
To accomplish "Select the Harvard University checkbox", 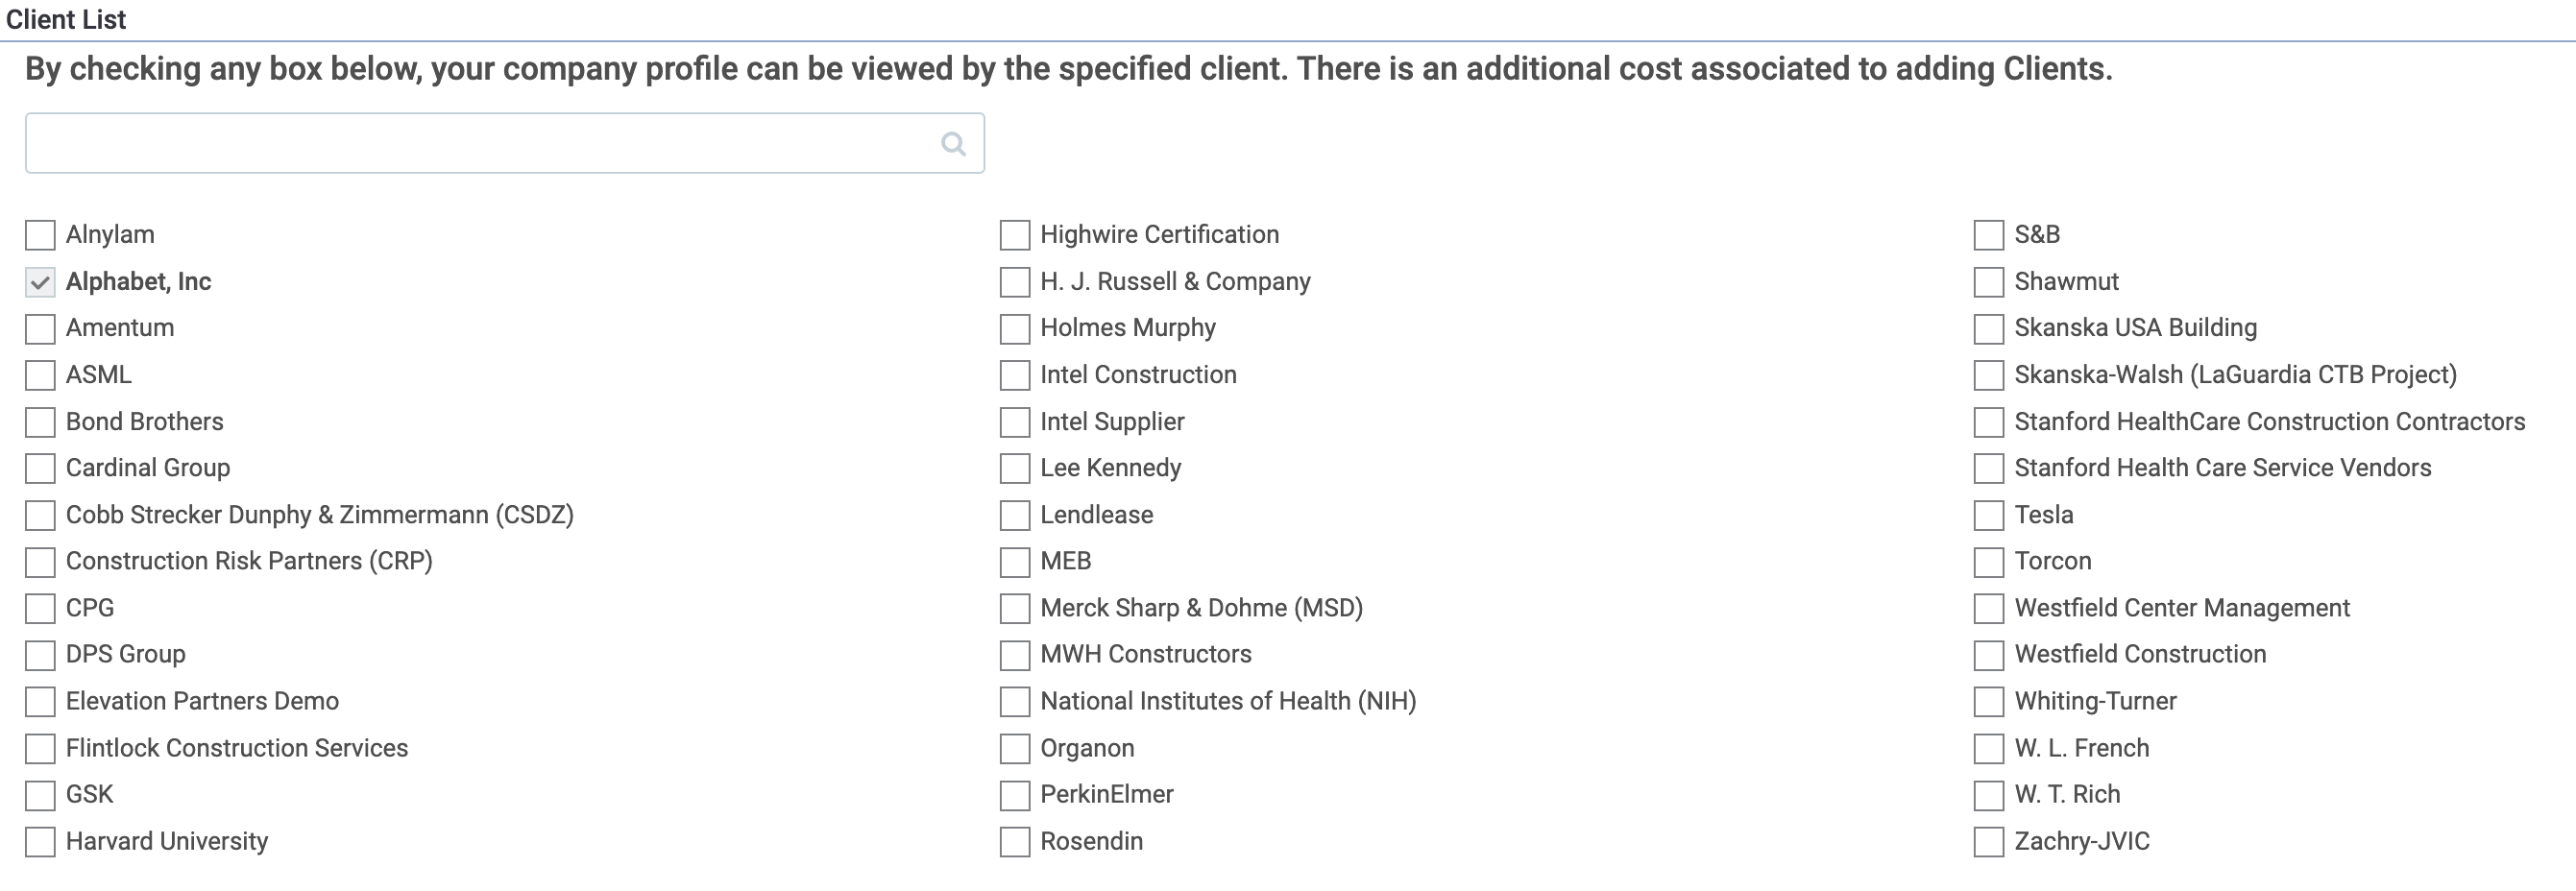I will 40,842.
